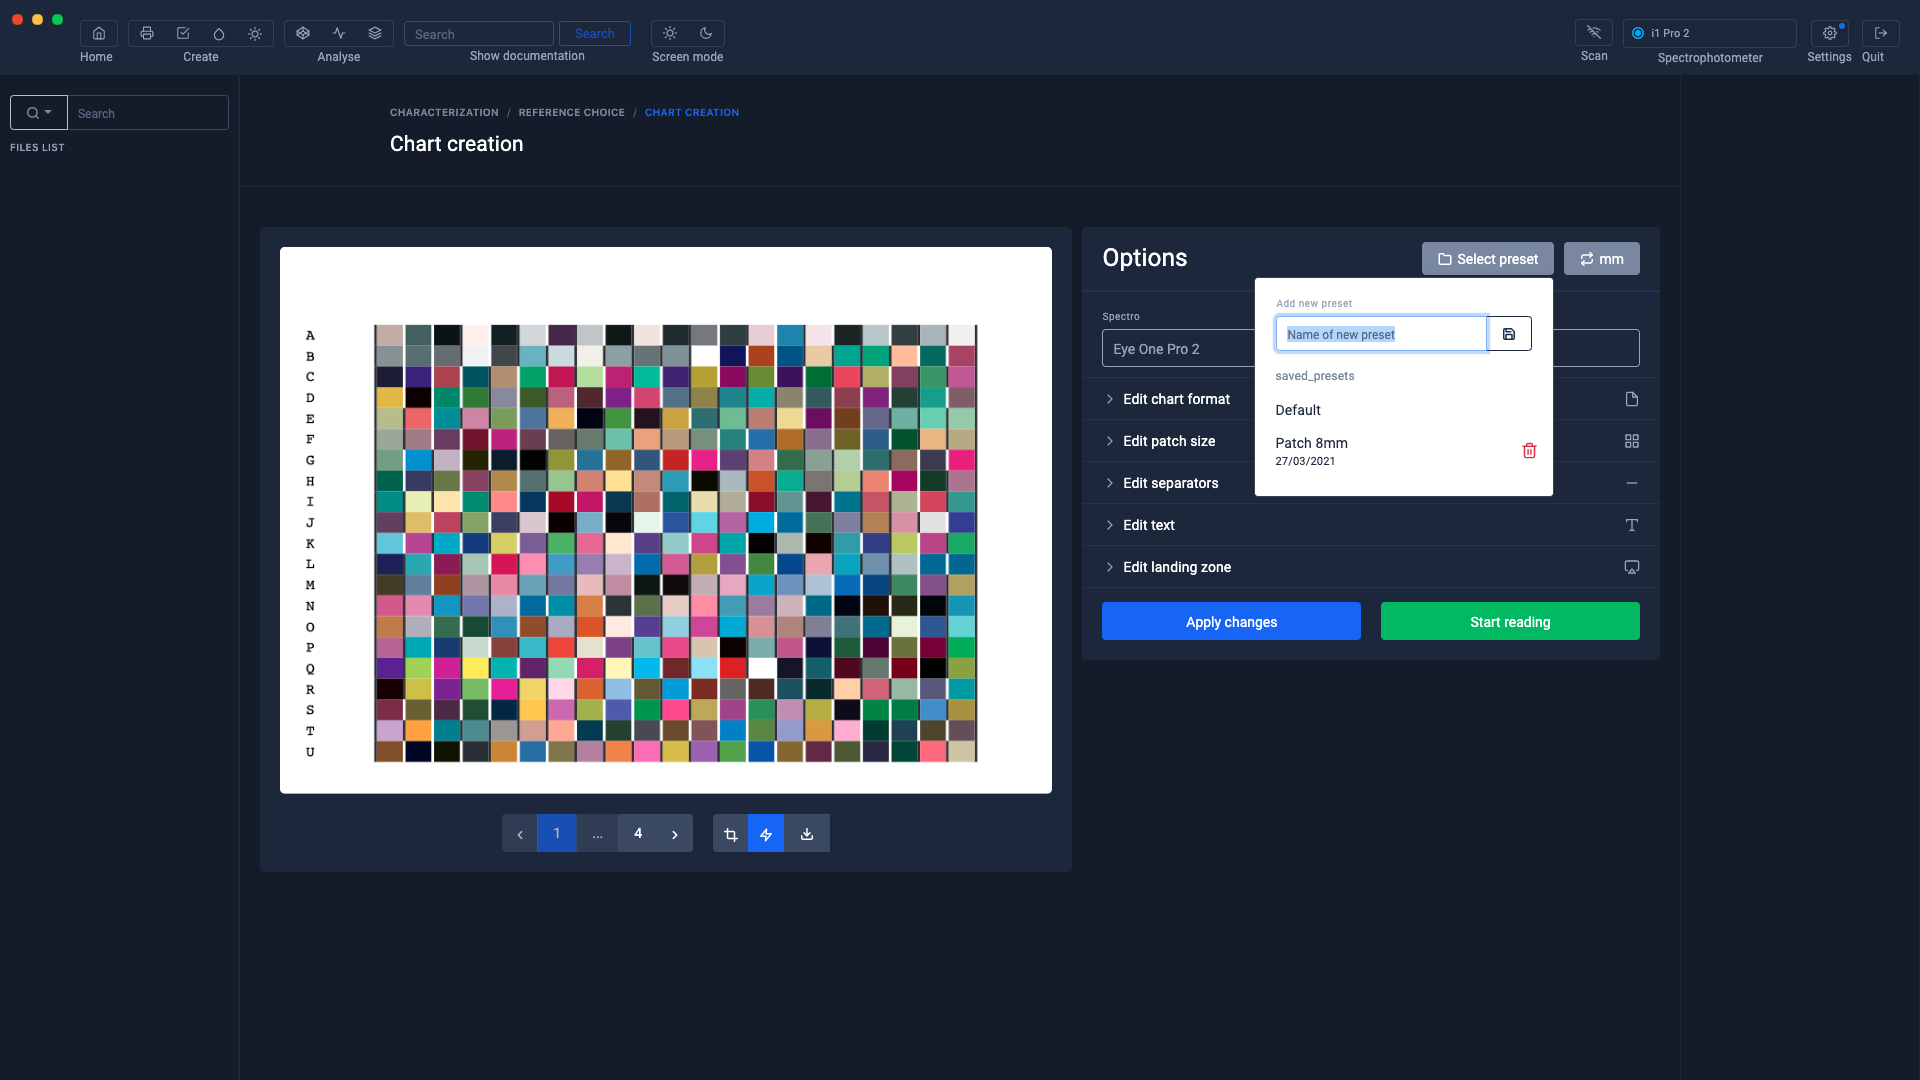This screenshot has width=1920, height=1080.
Task: Save the new preset with disk icon
Action: [1509, 334]
